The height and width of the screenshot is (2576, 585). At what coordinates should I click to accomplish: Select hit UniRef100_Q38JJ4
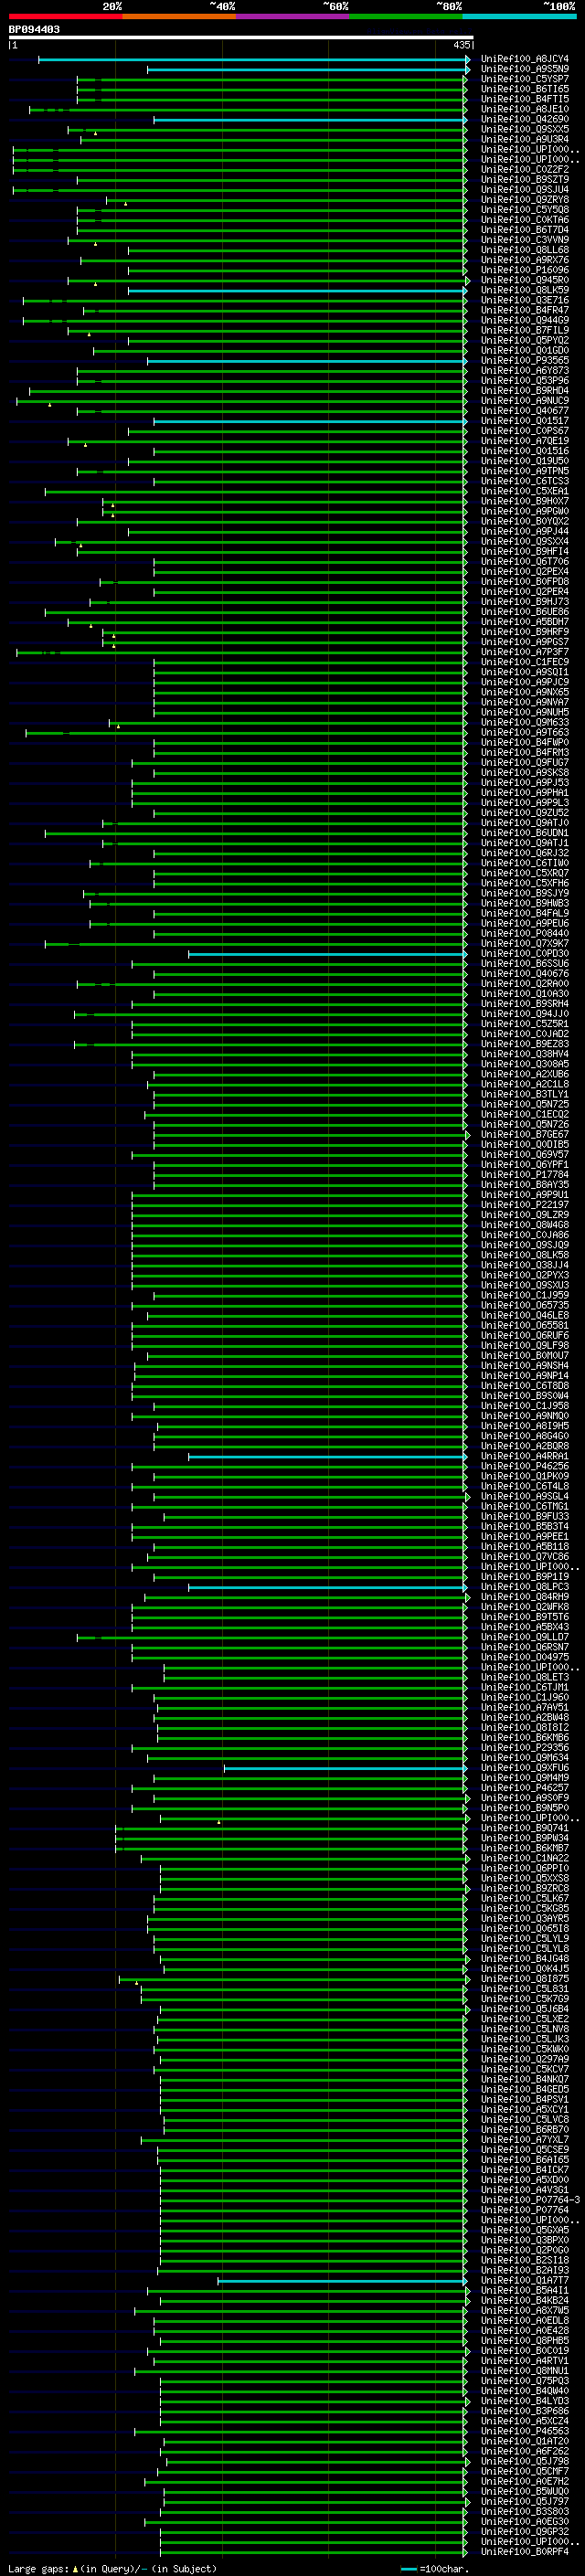pyautogui.click(x=525, y=1265)
